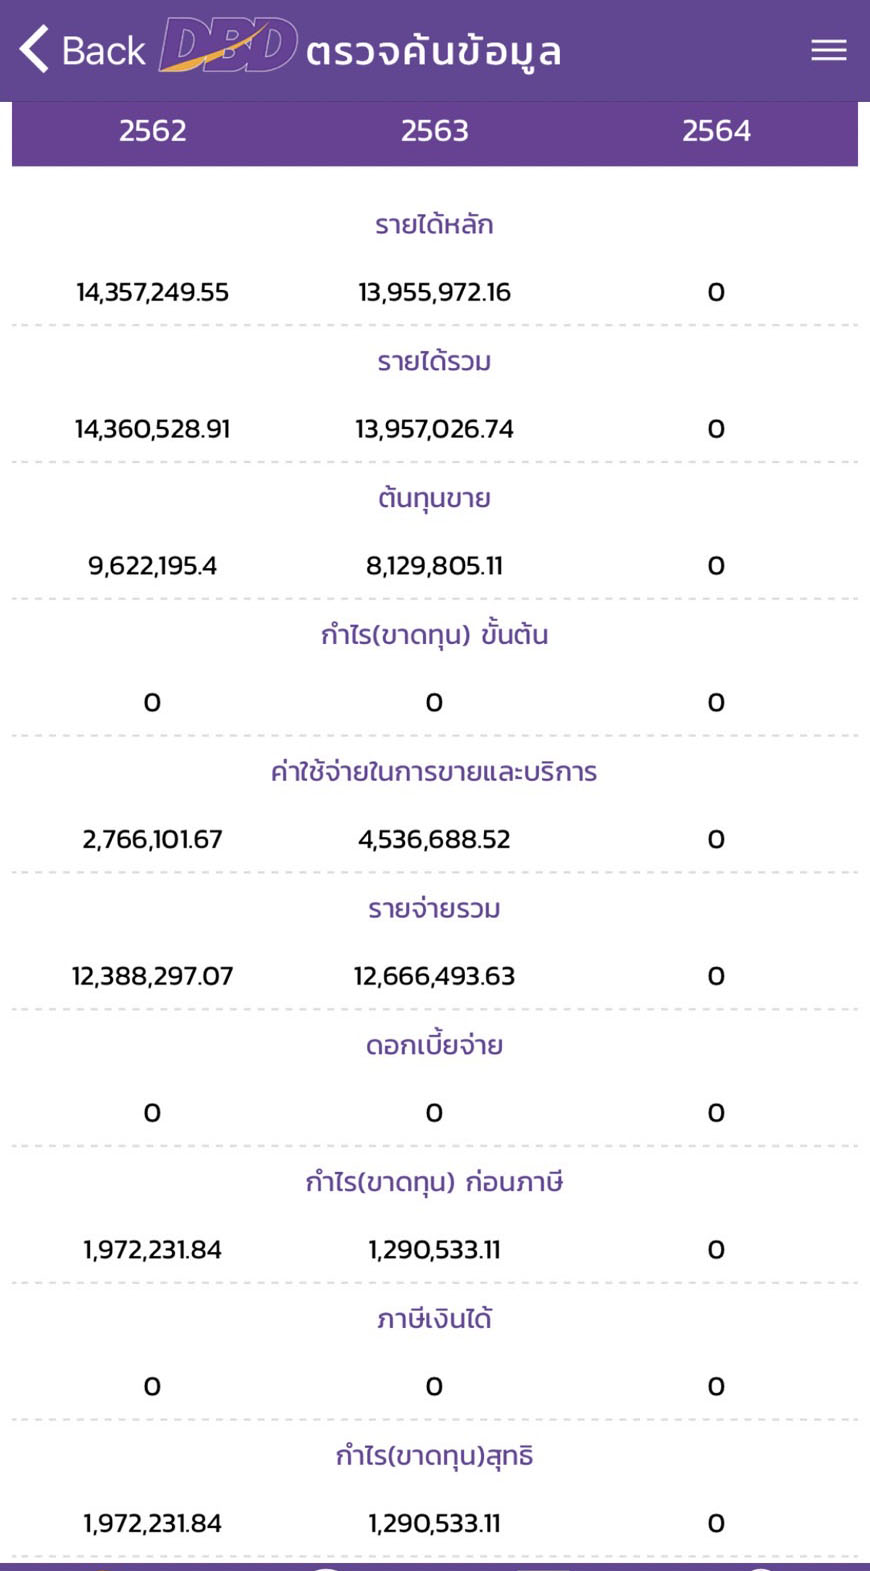Tap the ต้นทุนขาย row label
The height and width of the screenshot is (1571, 870).
[434, 498]
